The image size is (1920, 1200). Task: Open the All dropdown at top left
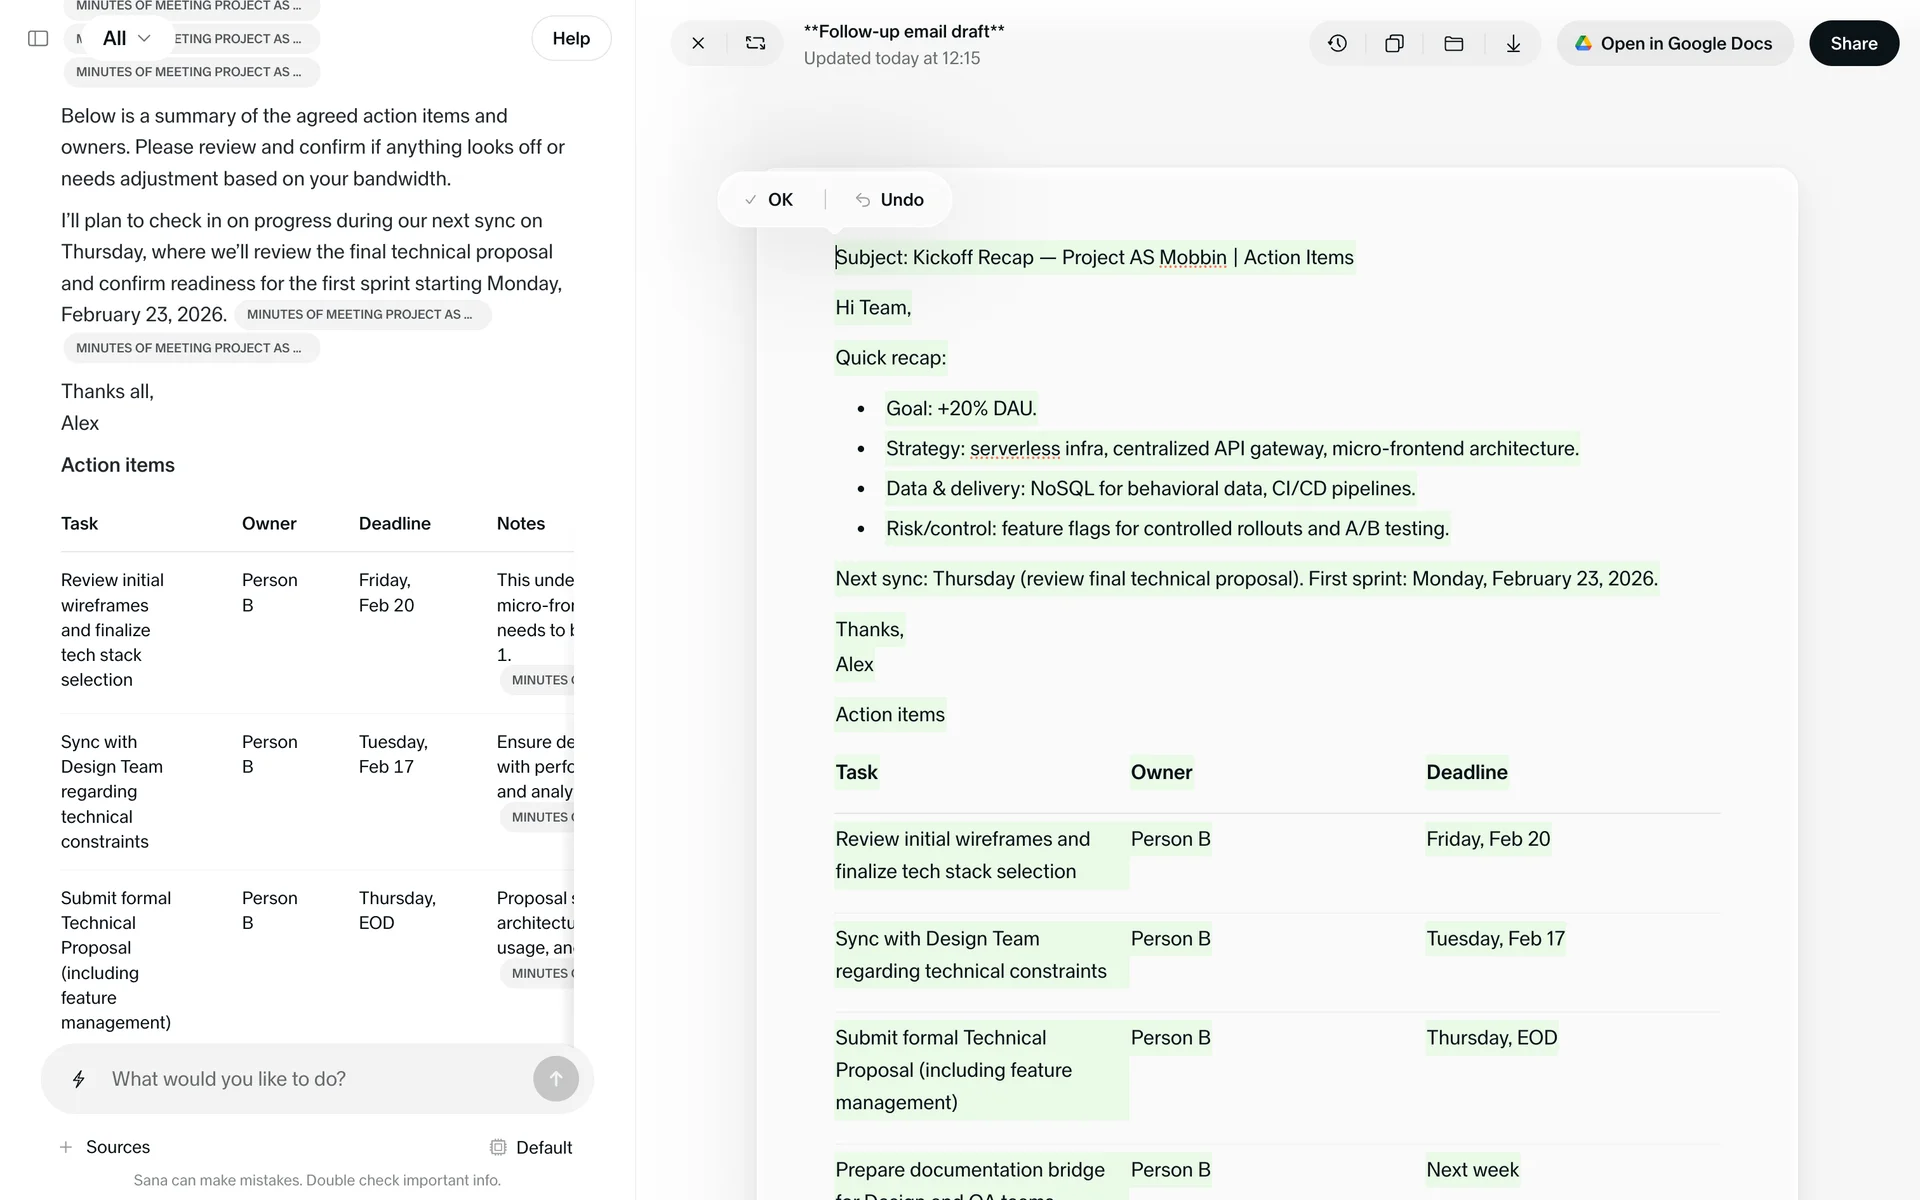[x=126, y=38]
